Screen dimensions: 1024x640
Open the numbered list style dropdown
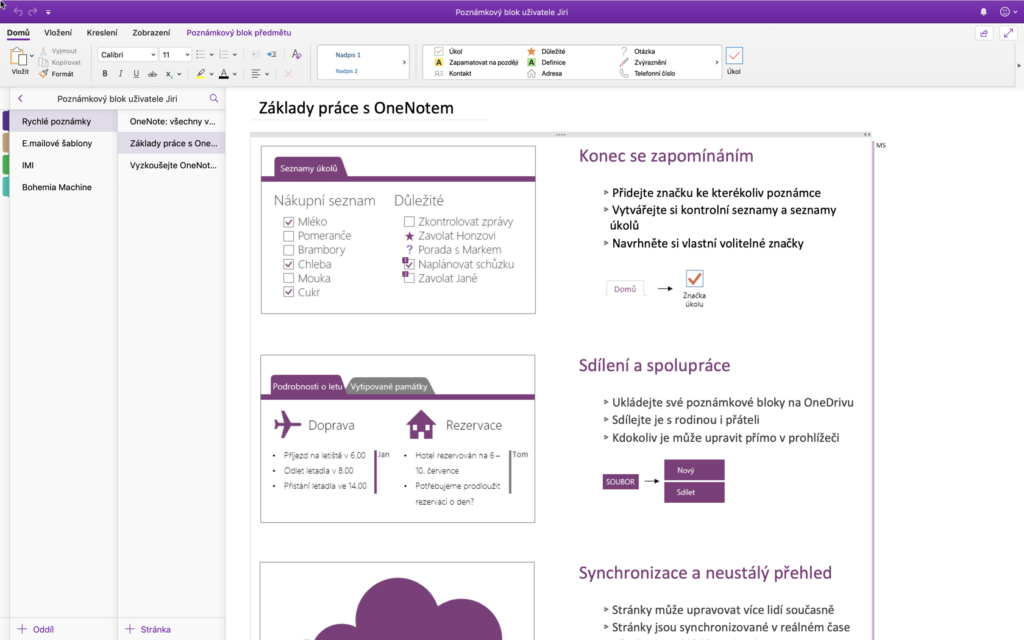click(x=234, y=55)
